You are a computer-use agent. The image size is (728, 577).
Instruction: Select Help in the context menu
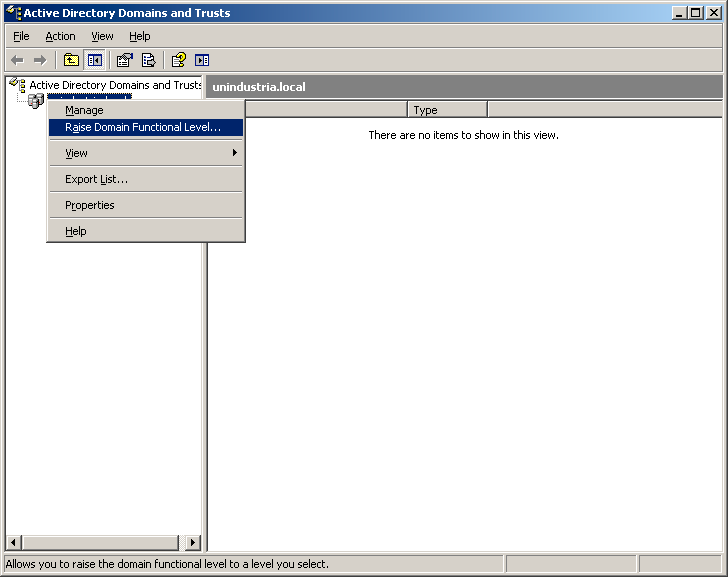point(146,231)
